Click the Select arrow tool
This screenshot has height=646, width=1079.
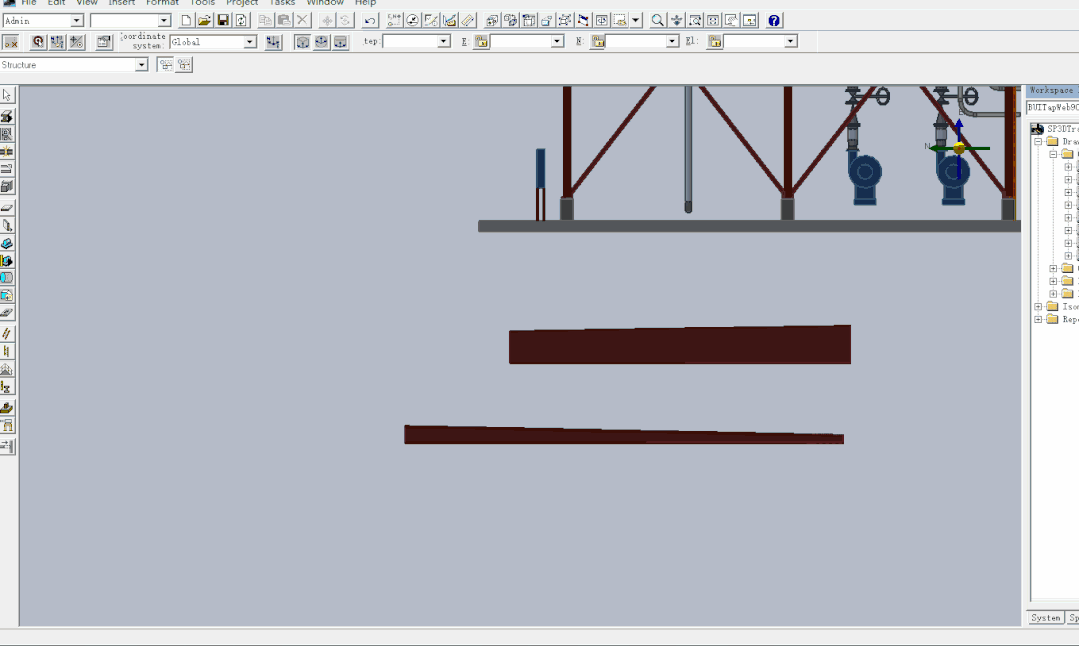(x=7, y=95)
